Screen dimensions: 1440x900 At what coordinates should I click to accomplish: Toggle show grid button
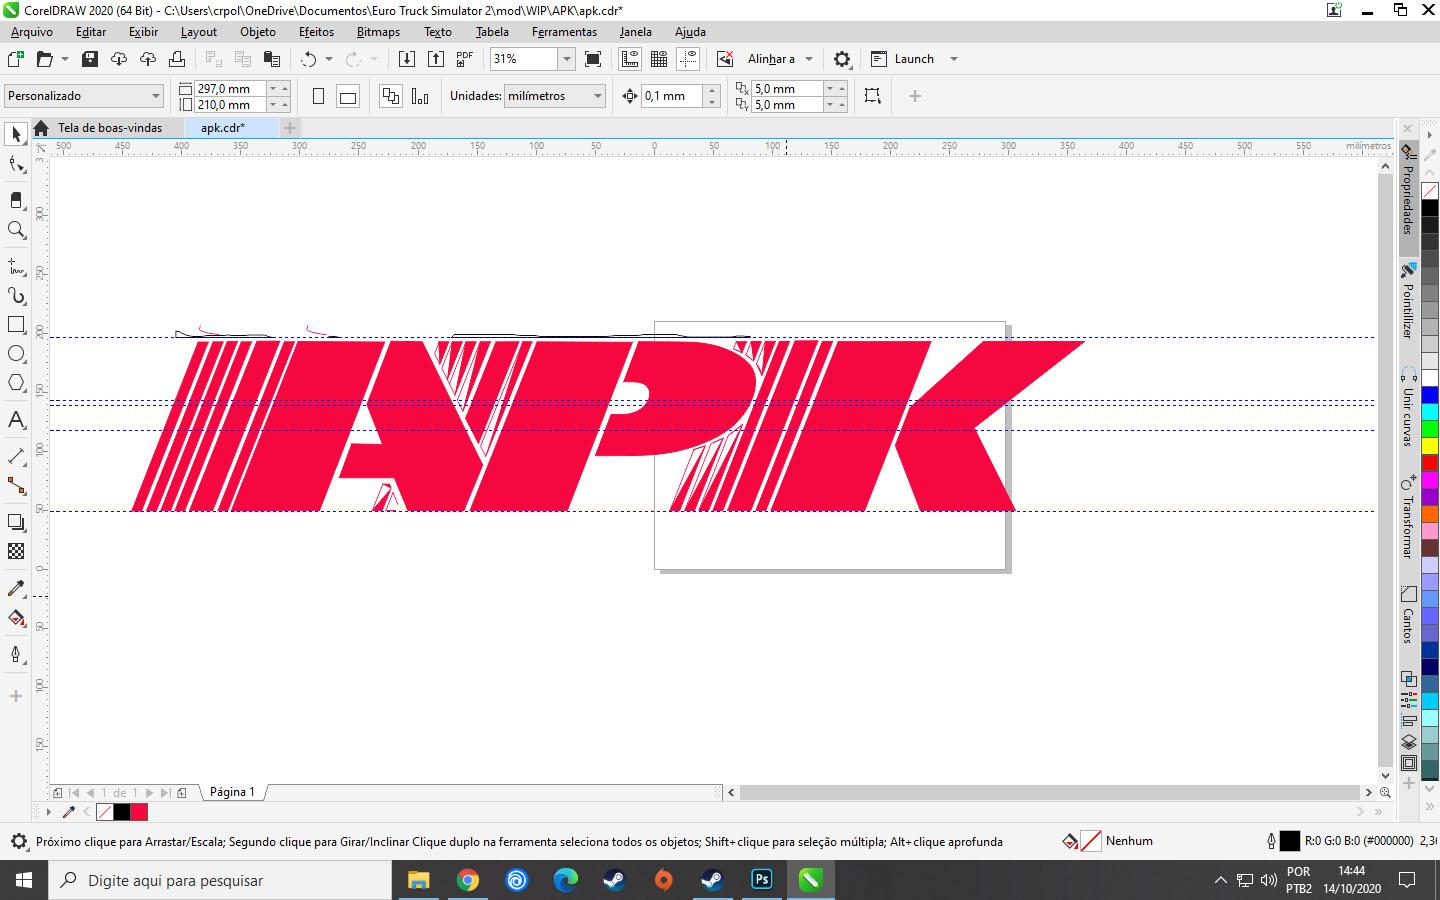pos(659,59)
